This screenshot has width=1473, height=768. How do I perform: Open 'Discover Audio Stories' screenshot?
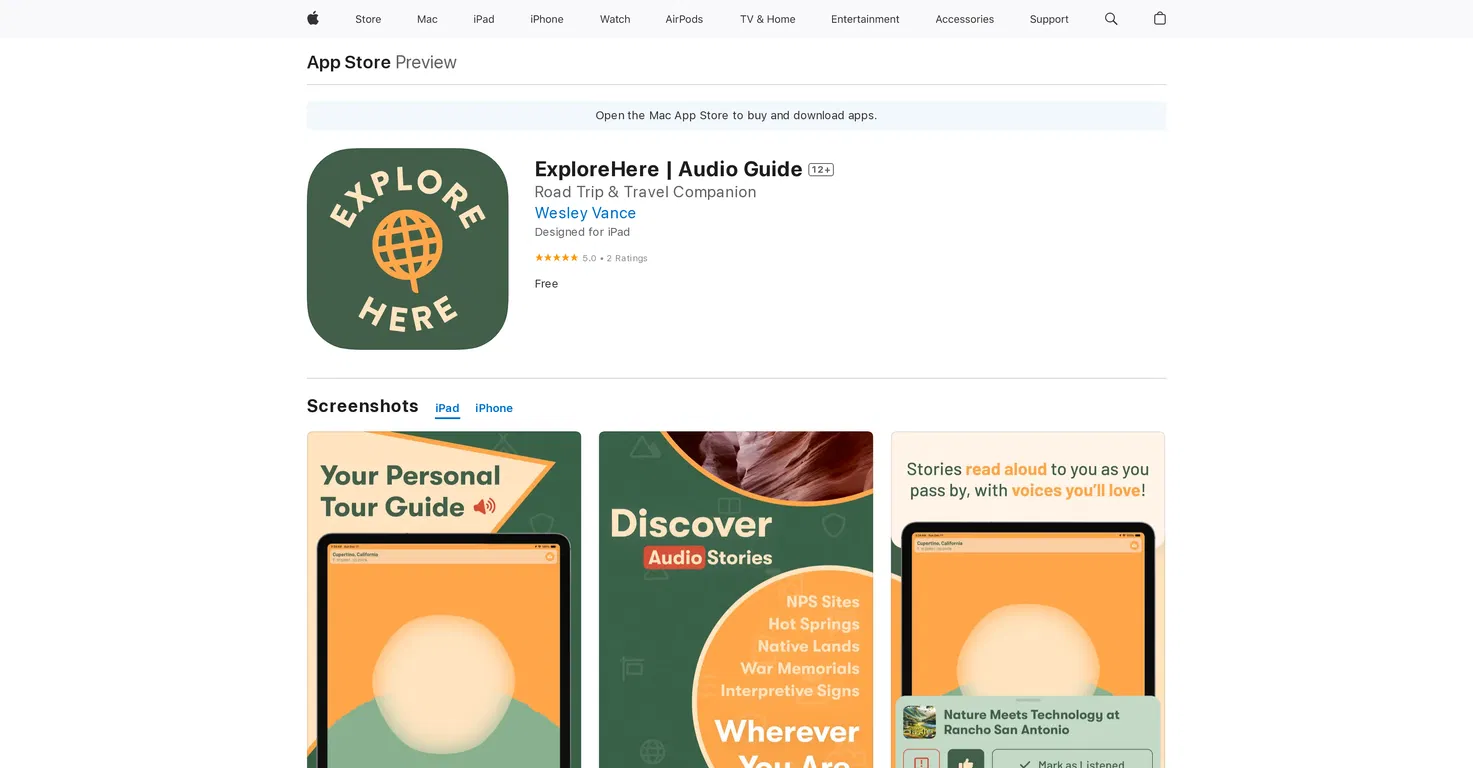[736, 600]
